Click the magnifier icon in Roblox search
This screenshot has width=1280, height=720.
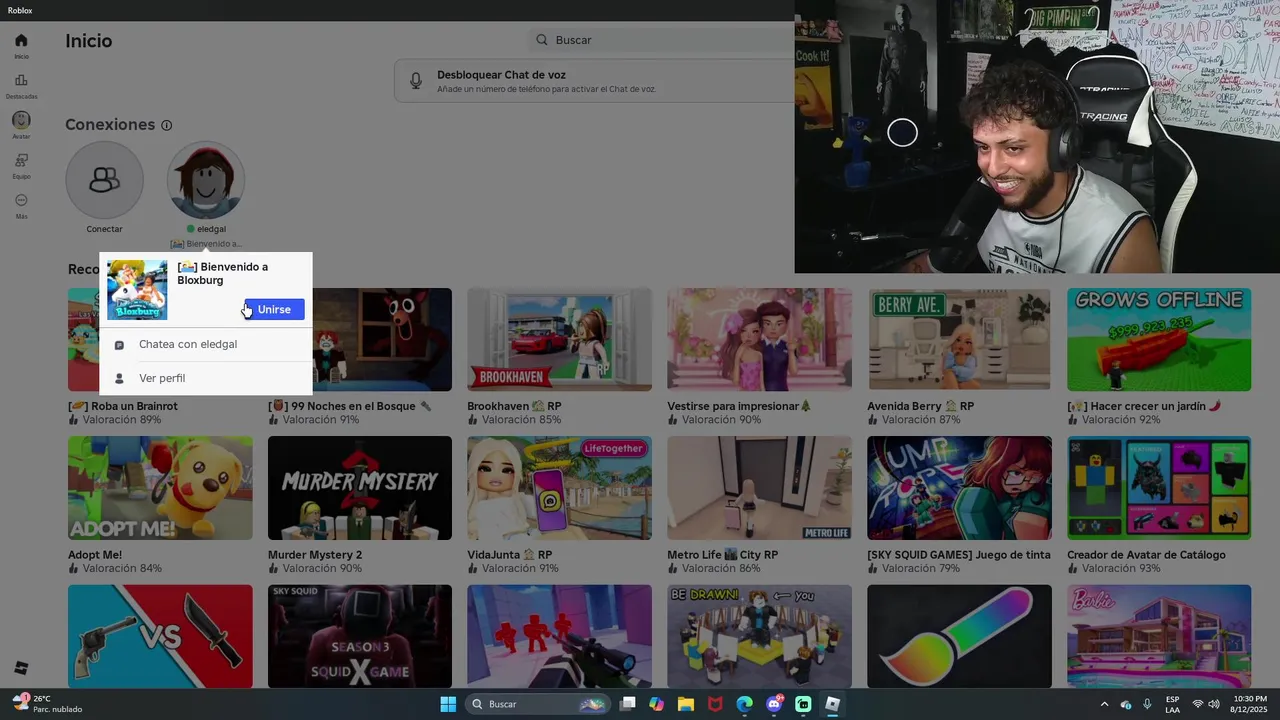pos(542,40)
